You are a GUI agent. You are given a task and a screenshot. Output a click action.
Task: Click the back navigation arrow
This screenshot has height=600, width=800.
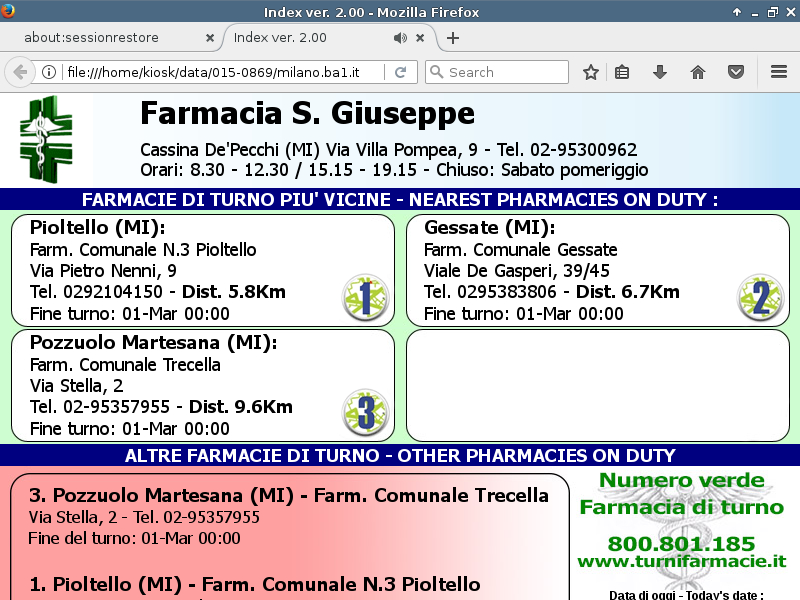point(19,72)
